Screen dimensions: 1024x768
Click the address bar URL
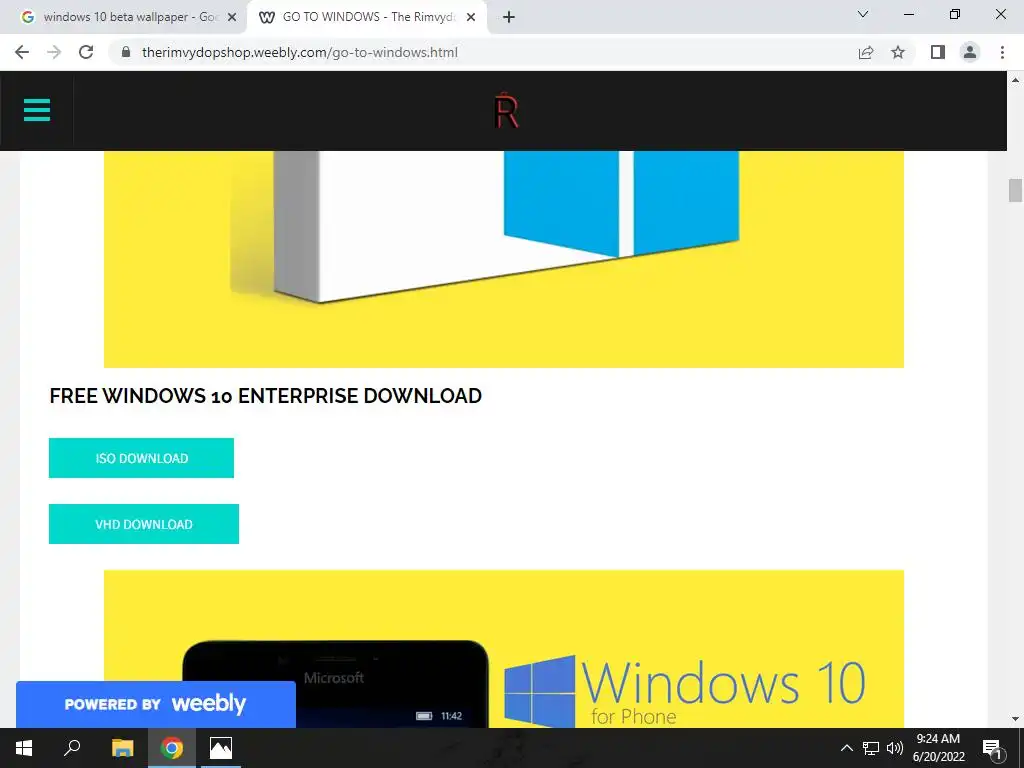pos(300,52)
